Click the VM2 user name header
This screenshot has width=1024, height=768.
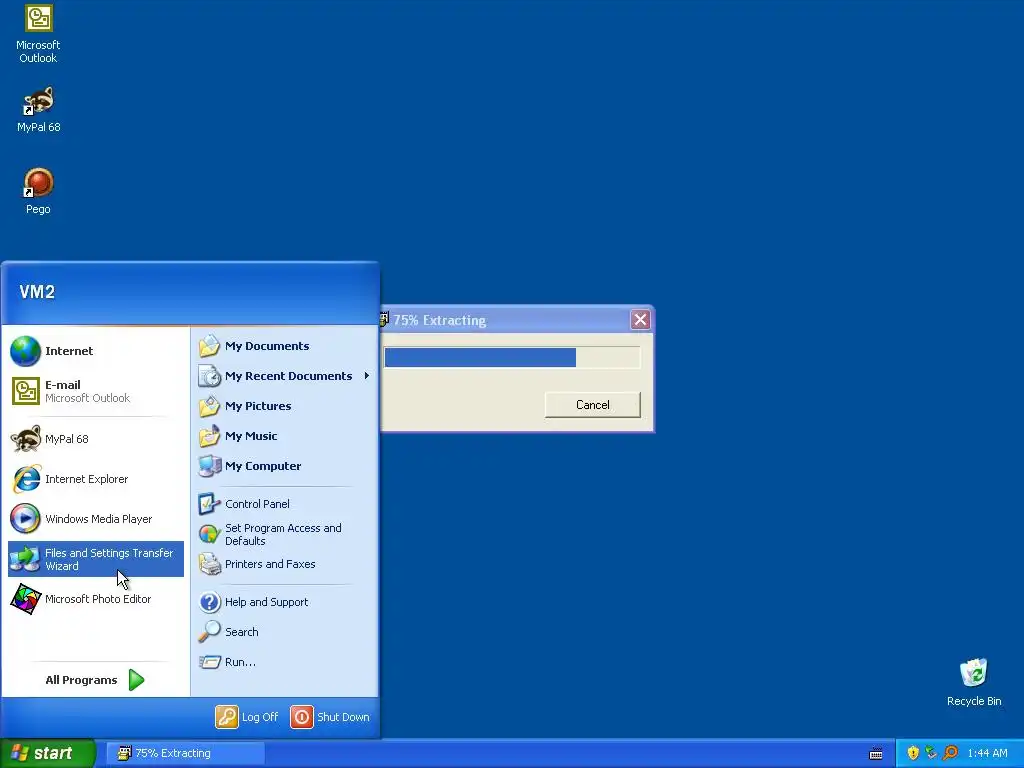(x=37, y=292)
